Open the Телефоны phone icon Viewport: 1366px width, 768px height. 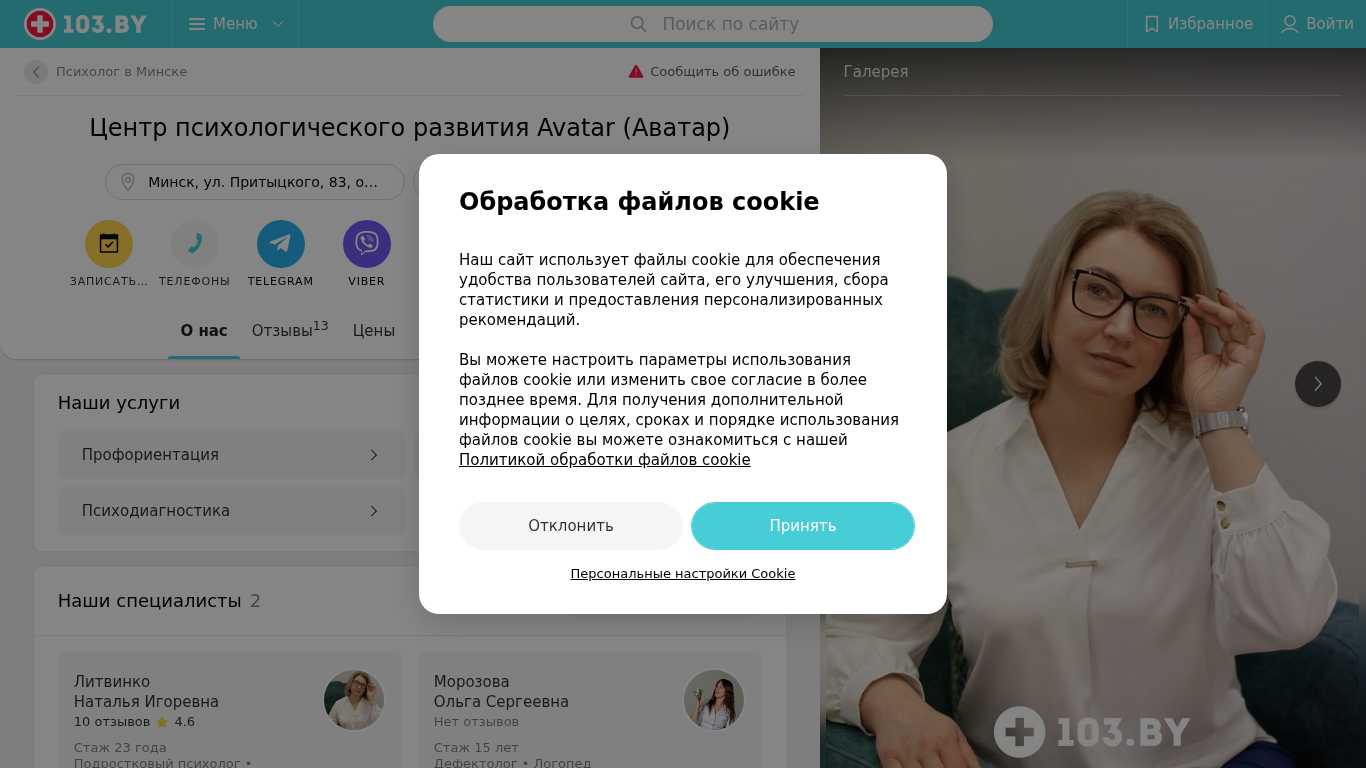coord(195,244)
